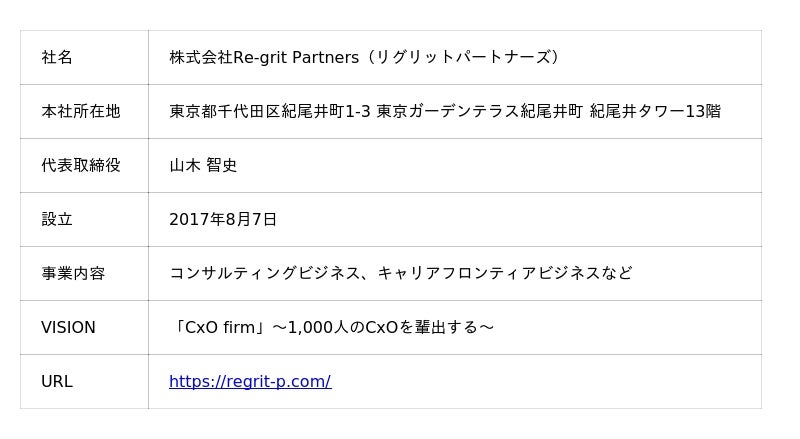The width and height of the screenshot is (800, 439).
Task: Open the https://regrit-p.com/ link
Action: pos(250,381)
